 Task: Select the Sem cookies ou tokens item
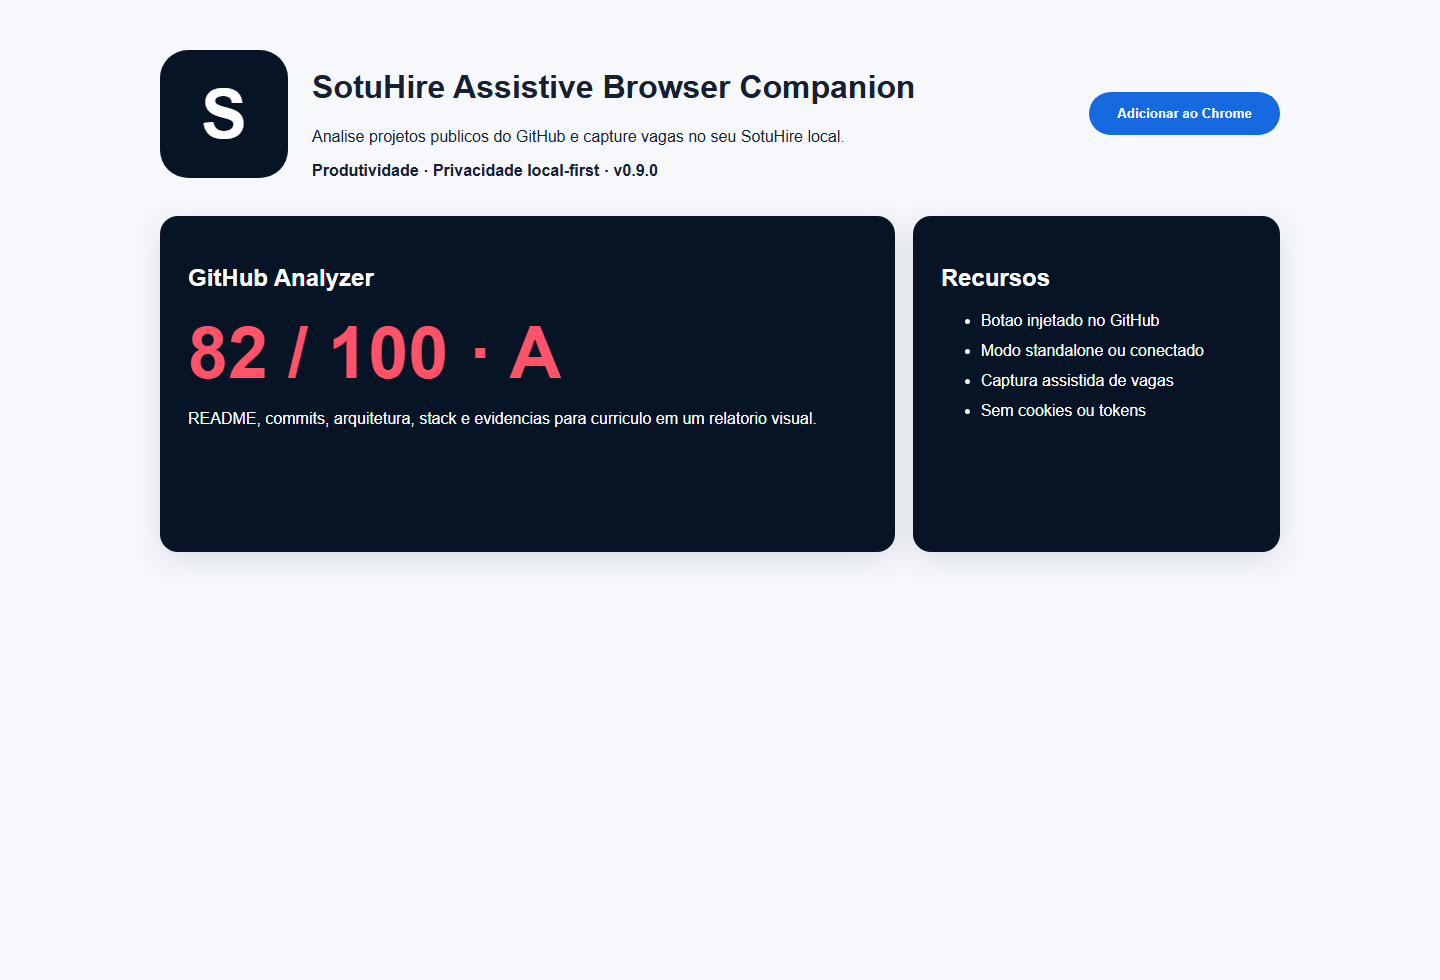coord(1063,410)
